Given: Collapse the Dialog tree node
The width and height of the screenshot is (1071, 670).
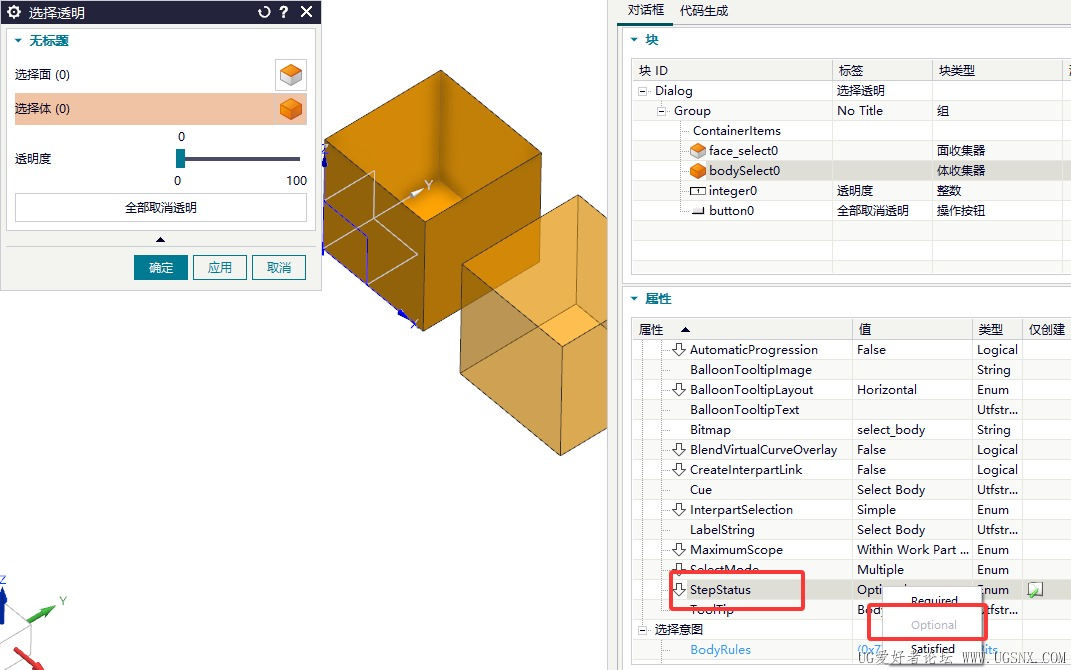Looking at the screenshot, I should (643, 91).
